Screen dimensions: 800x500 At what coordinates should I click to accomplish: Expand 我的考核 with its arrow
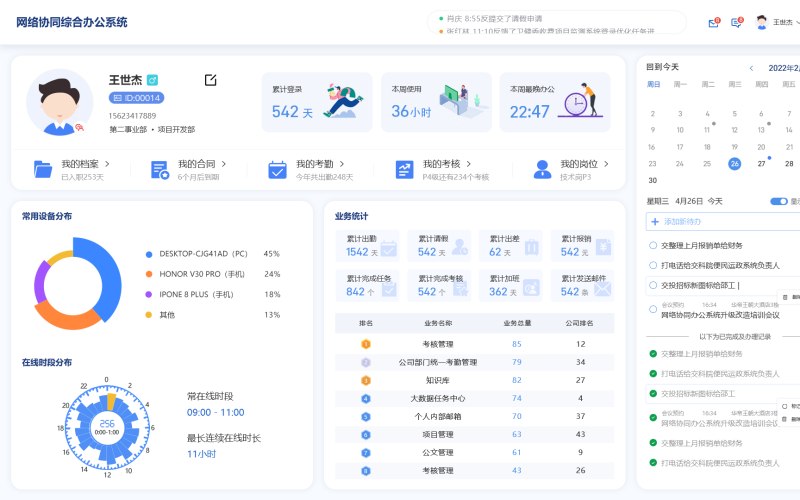click(x=468, y=164)
